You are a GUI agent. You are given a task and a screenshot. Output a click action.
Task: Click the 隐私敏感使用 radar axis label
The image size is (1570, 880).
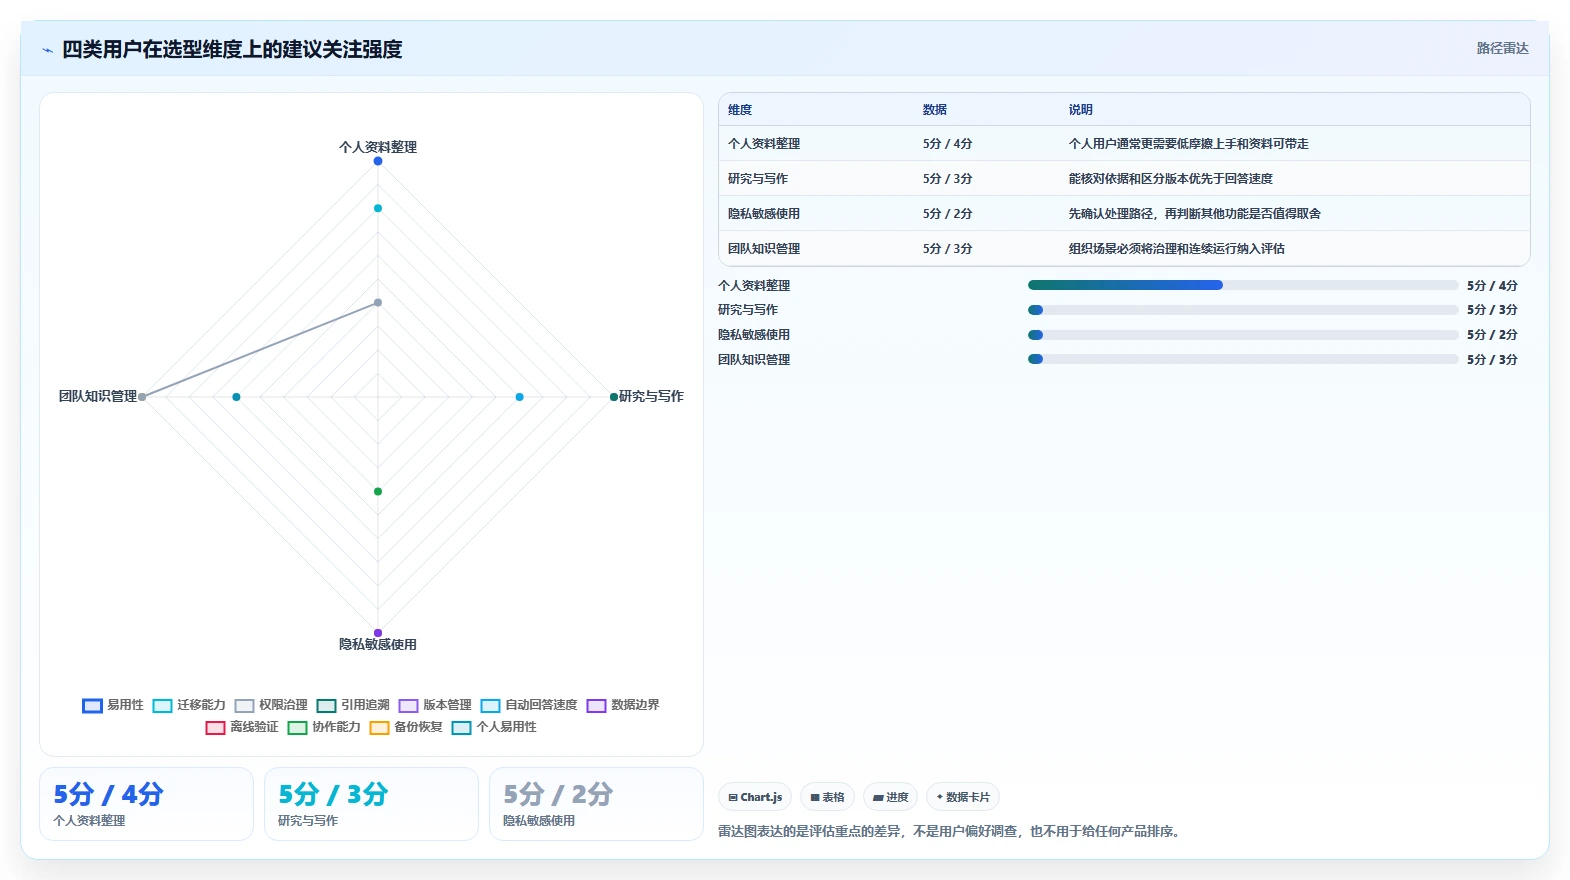[378, 645]
